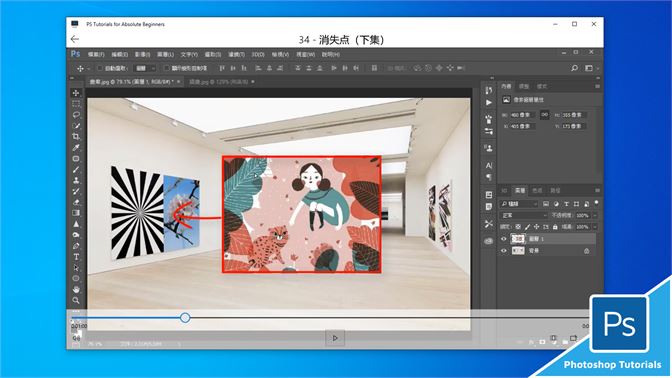Filter layers by type T icon
Image resolution: width=672 pixels, height=378 pixels.
pyautogui.click(x=566, y=204)
